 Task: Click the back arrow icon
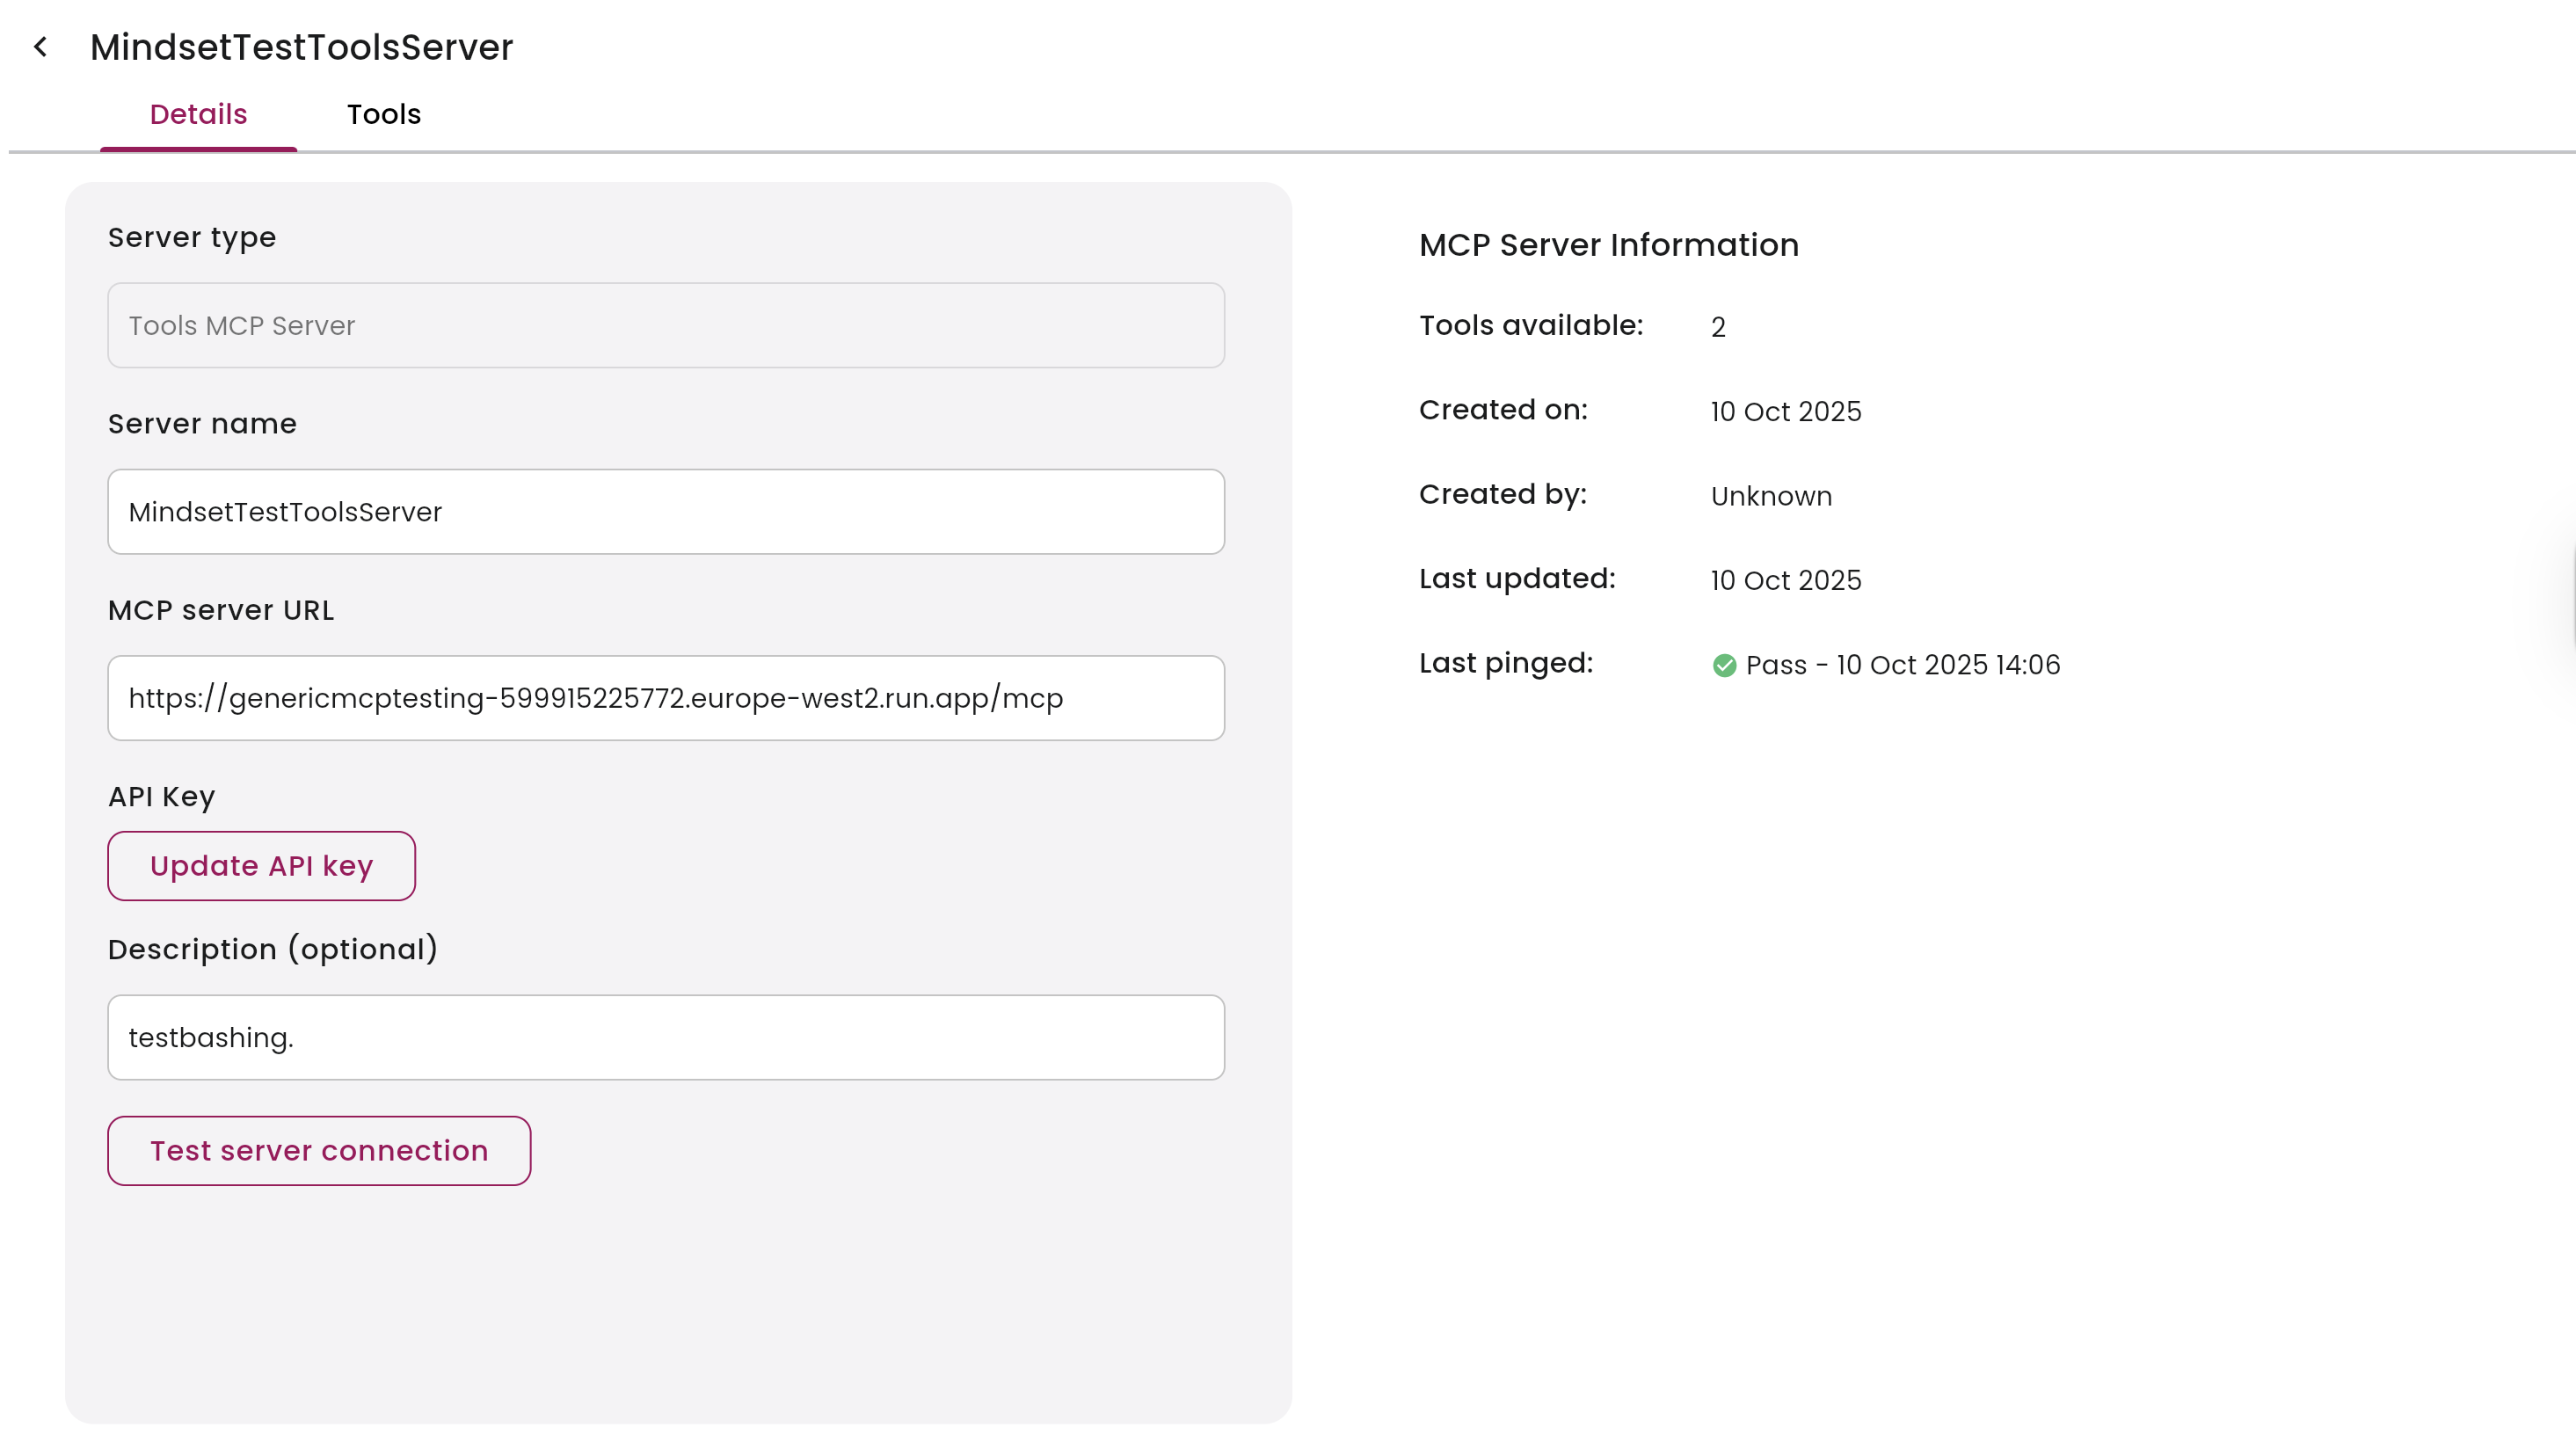point(40,47)
